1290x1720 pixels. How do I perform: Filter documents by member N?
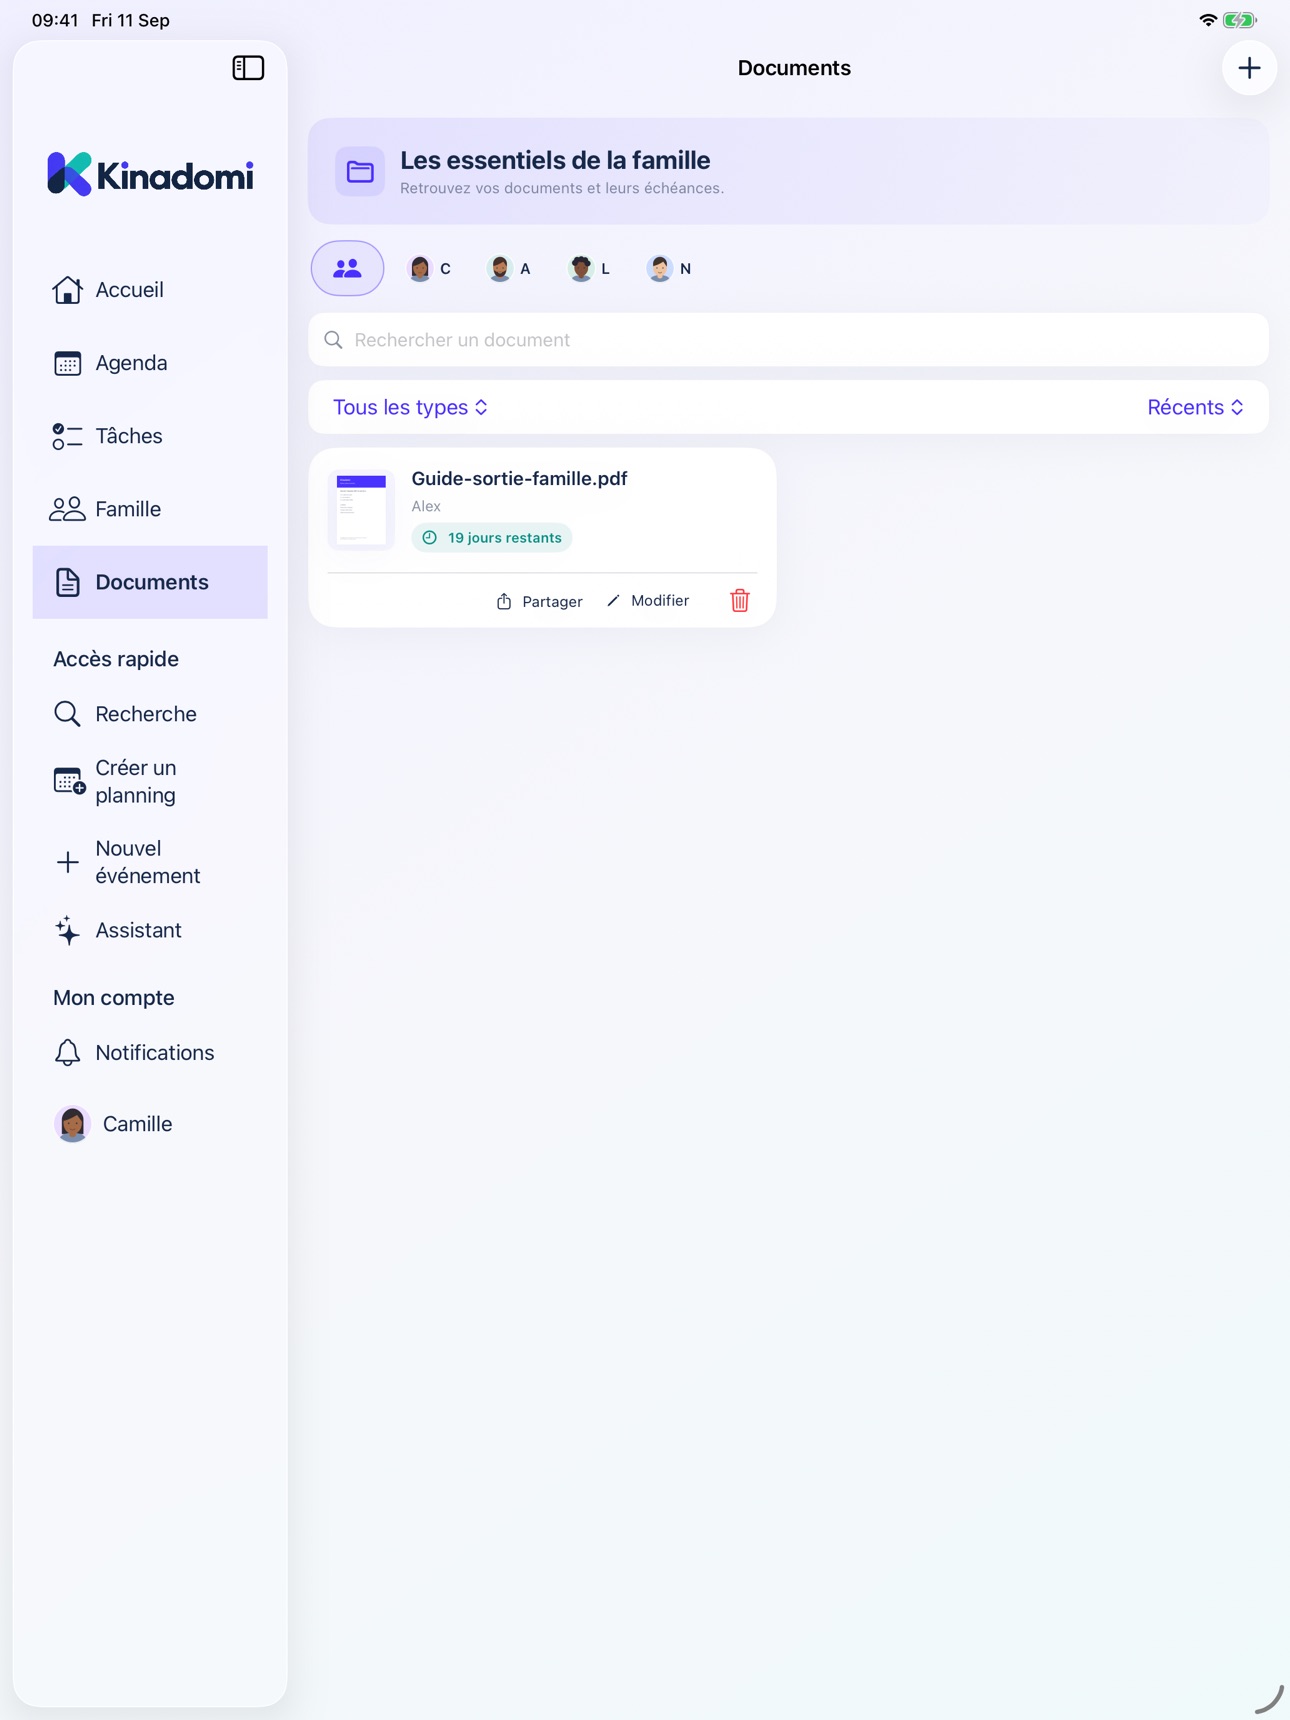[669, 268]
